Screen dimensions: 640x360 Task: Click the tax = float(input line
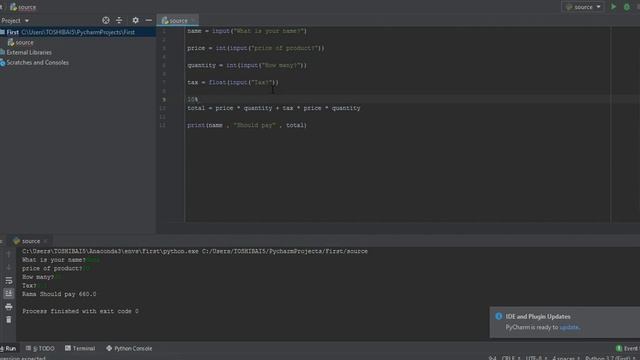pos(233,82)
